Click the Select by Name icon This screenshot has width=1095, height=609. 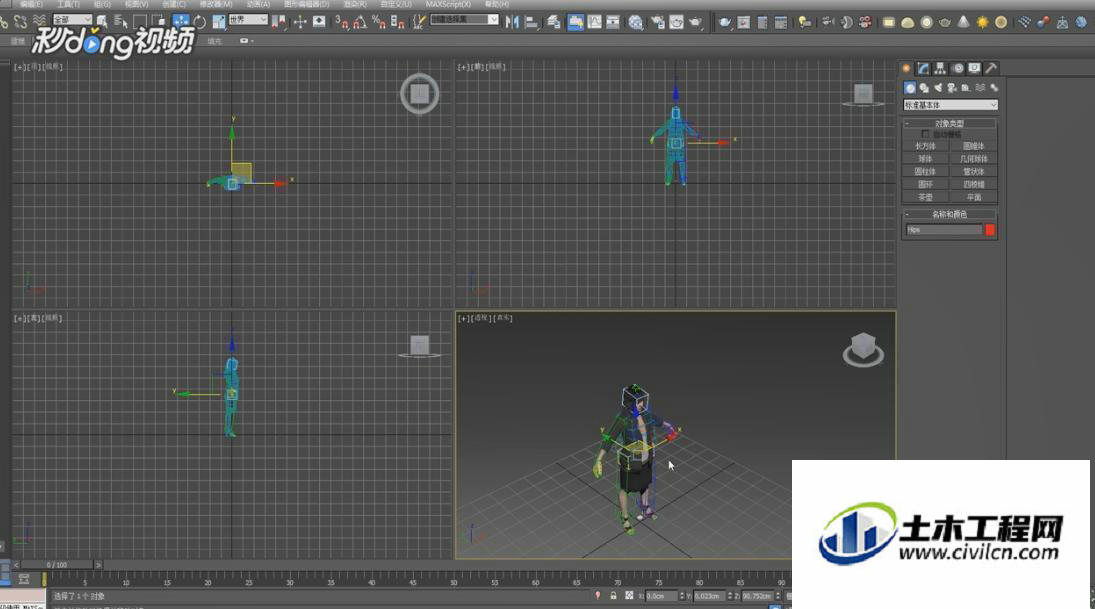(x=121, y=22)
